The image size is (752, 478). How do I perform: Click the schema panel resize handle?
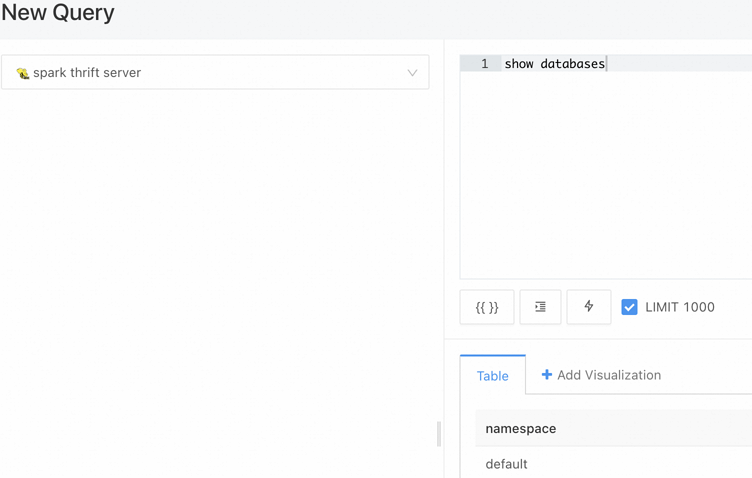439,434
